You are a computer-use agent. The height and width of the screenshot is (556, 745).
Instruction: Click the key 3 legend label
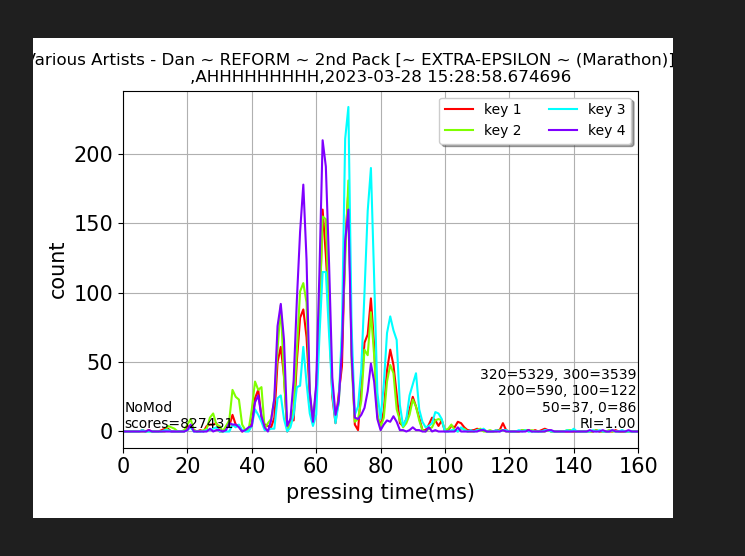606,109
